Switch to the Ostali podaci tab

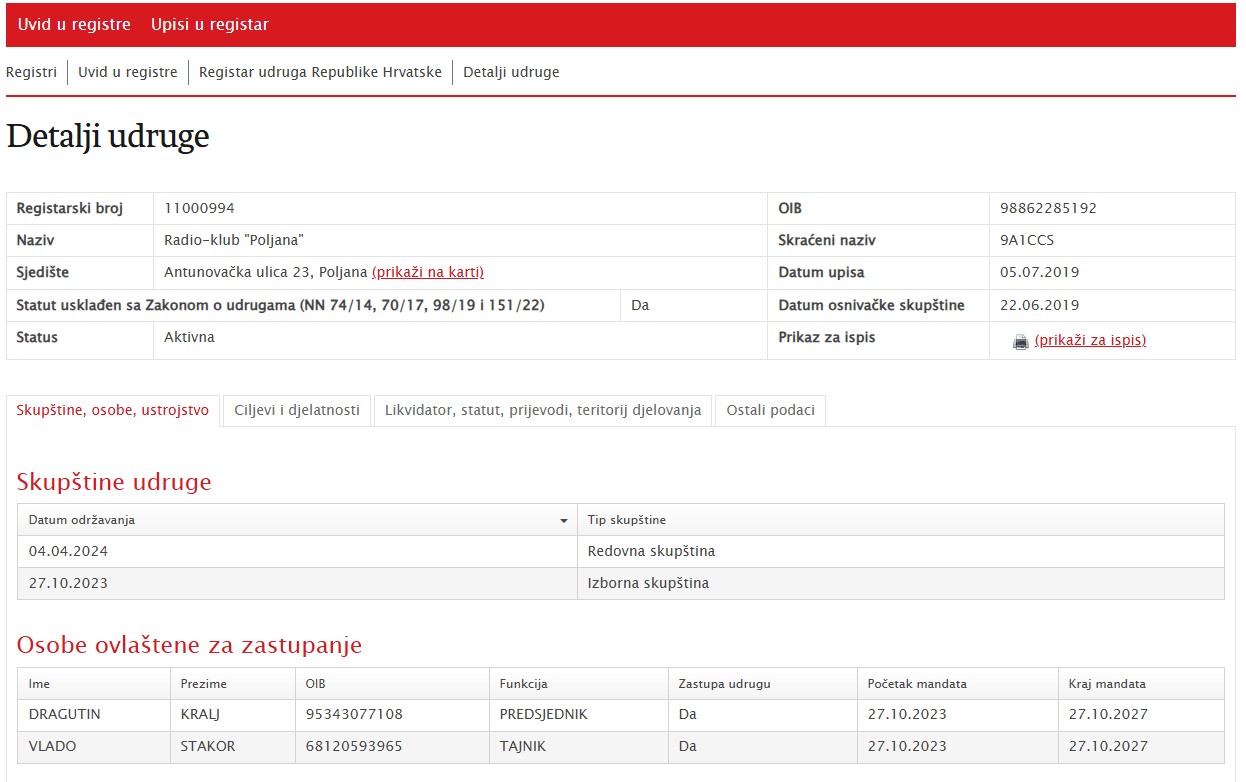[770, 410]
